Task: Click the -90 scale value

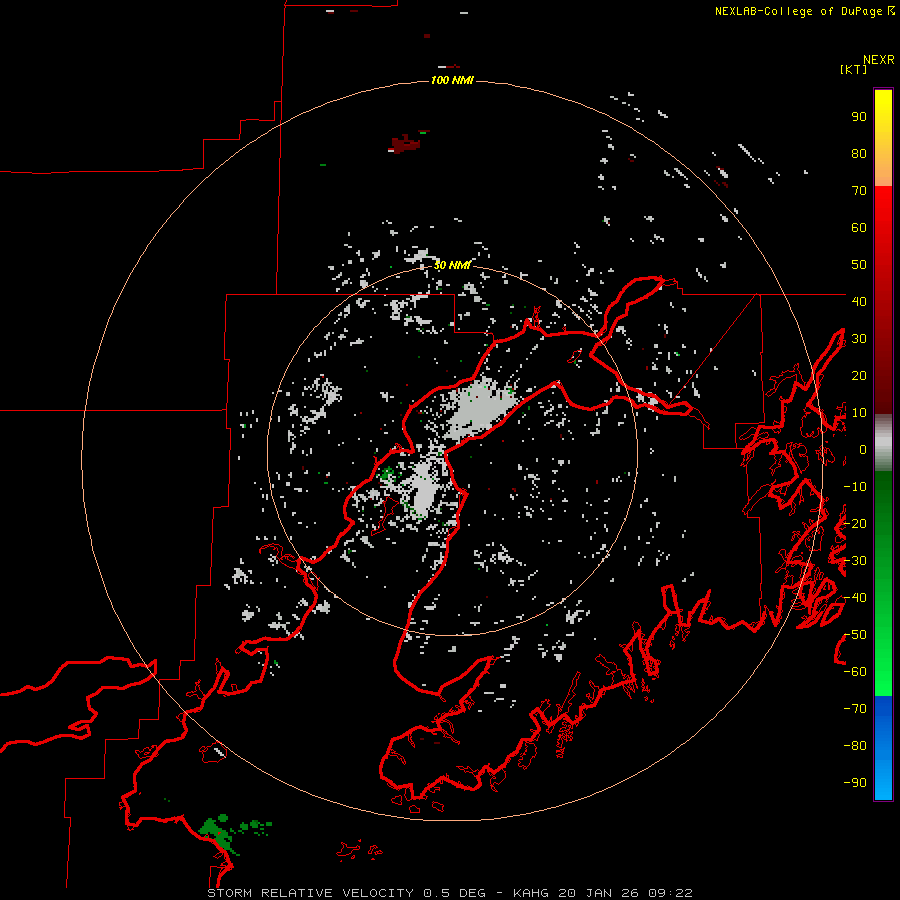Action: coord(855,782)
